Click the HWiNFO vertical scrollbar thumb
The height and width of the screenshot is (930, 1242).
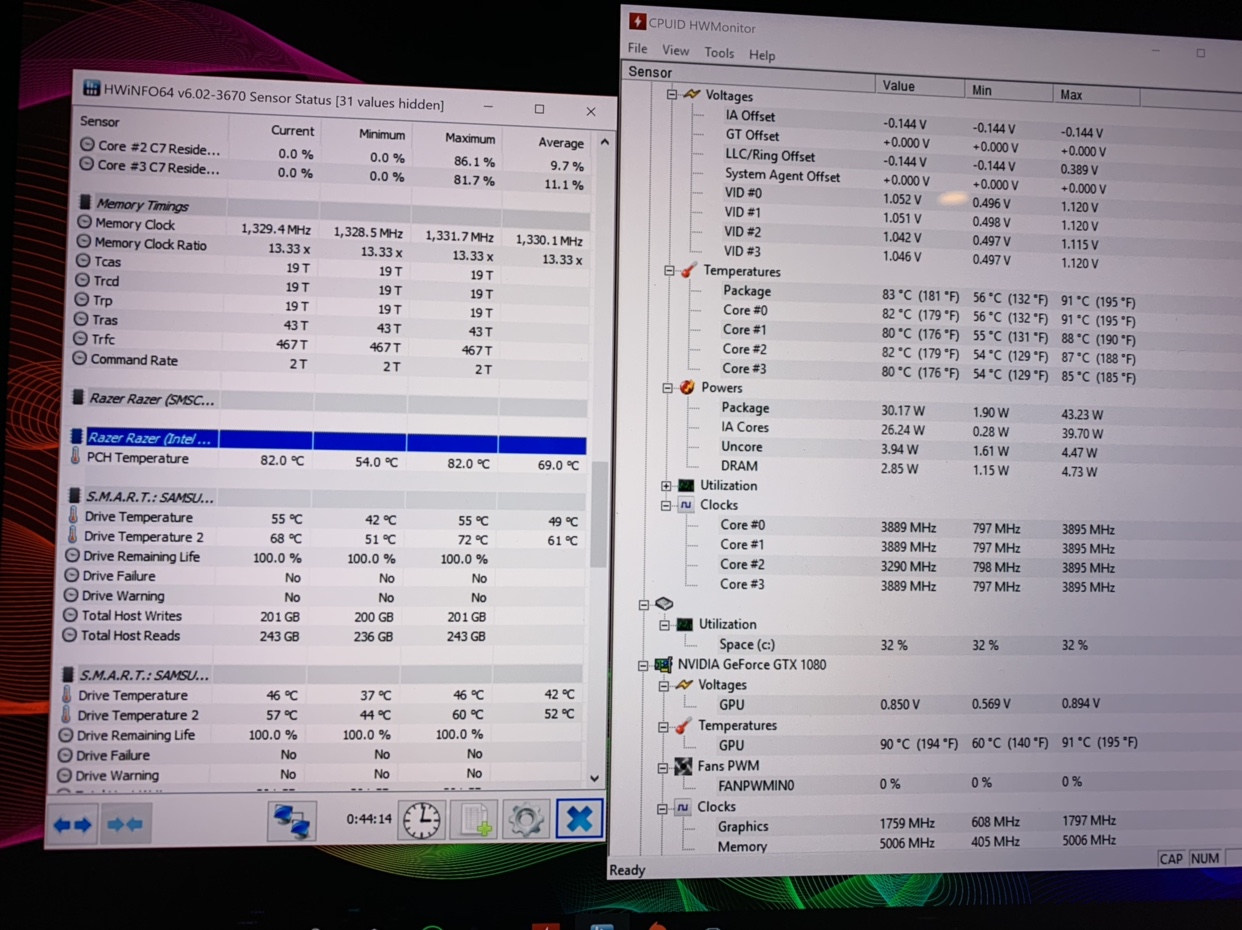tap(599, 514)
